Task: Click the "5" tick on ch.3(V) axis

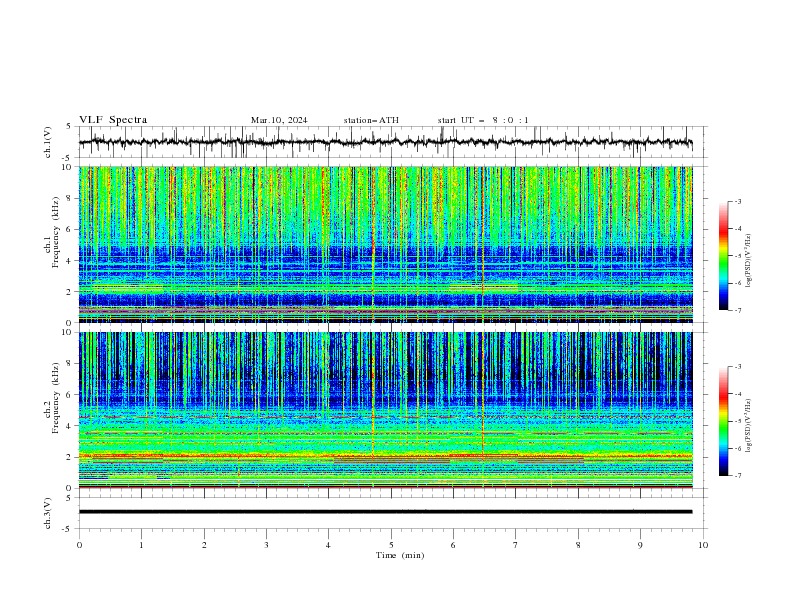Action: (69, 497)
